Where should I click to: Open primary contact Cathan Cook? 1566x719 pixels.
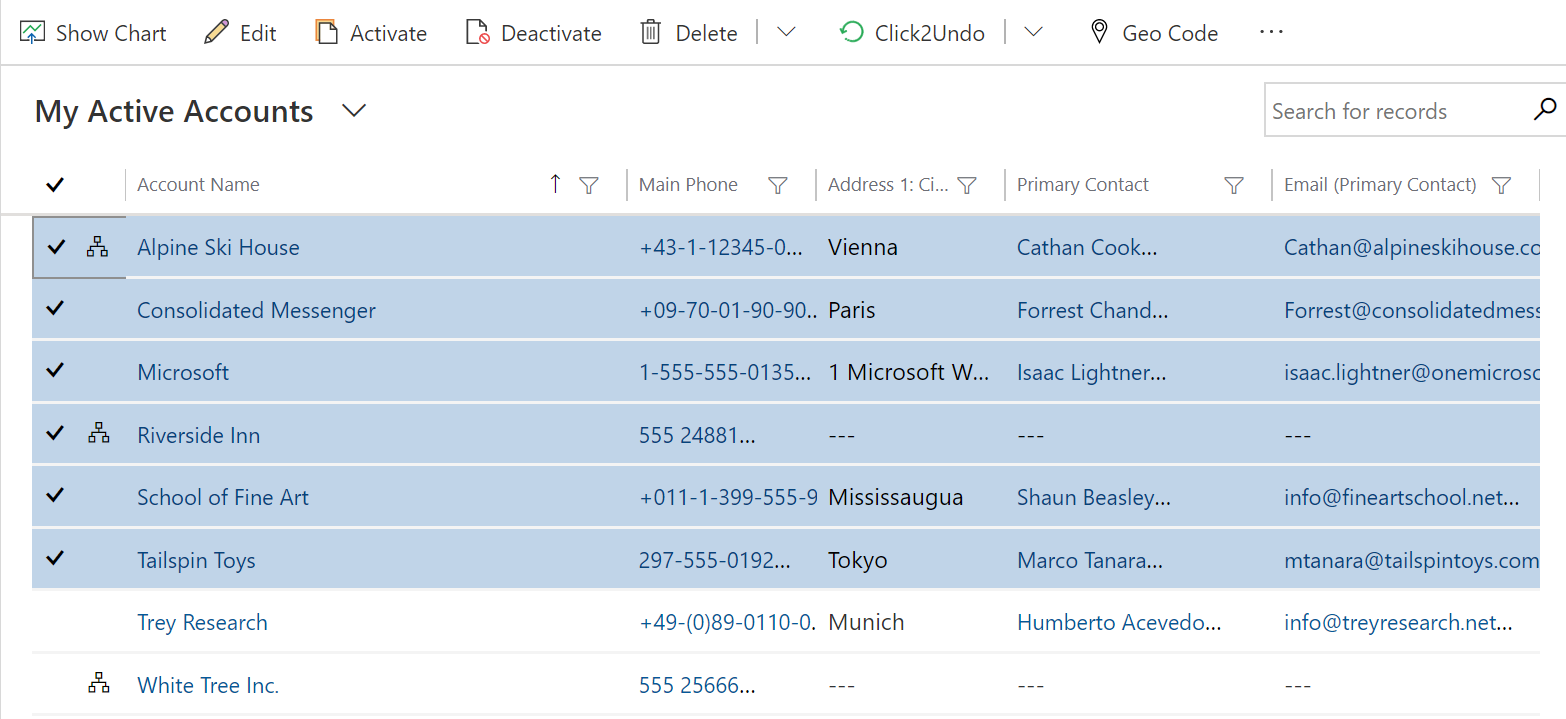pyautogui.click(x=1087, y=247)
